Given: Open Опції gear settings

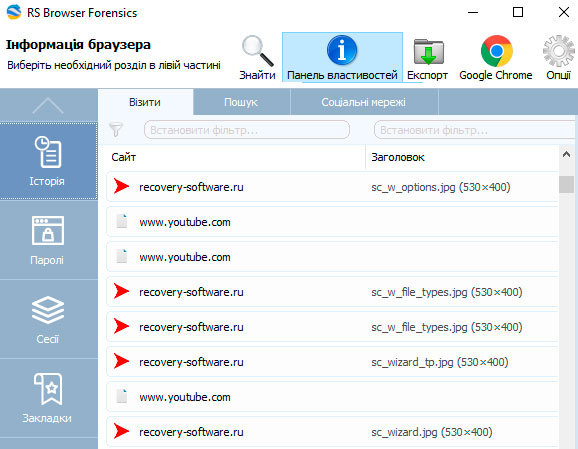Looking at the screenshot, I should (x=558, y=58).
